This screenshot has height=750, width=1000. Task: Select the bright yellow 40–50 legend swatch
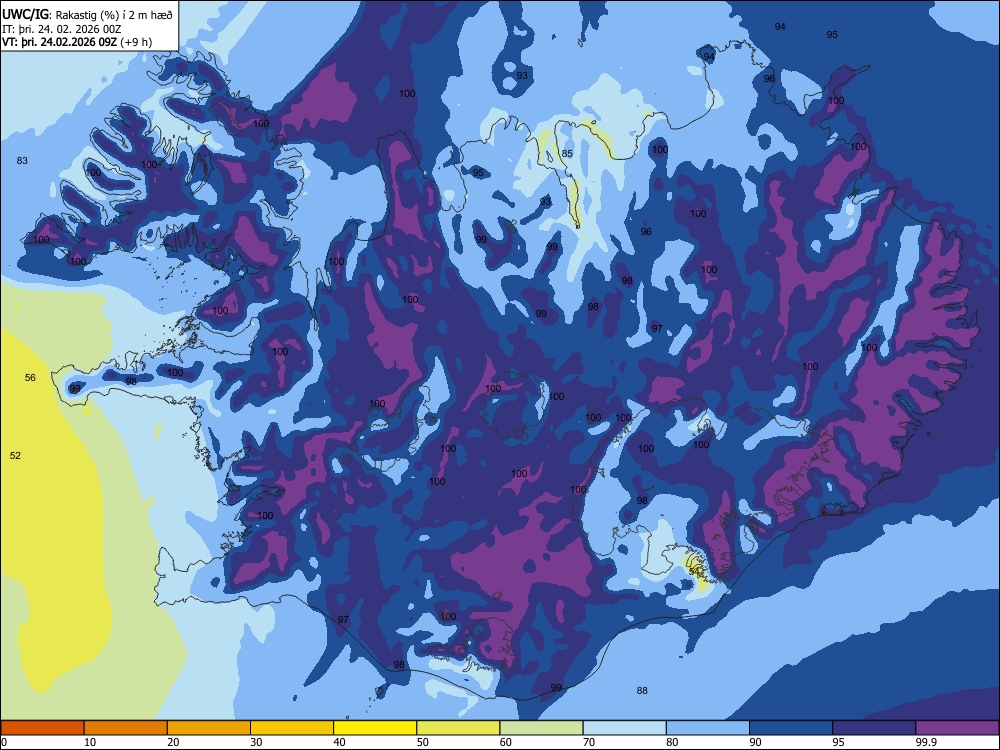point(375,728)
